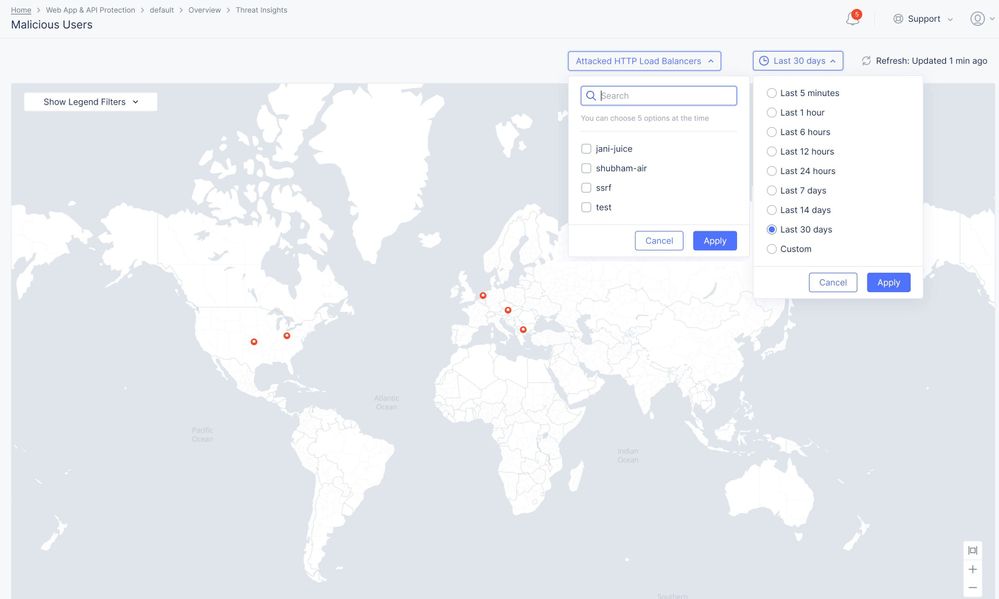This screenshot has height=599, width=999.
Task: Zoom in on the map
Action: click(x=972, y=569)
